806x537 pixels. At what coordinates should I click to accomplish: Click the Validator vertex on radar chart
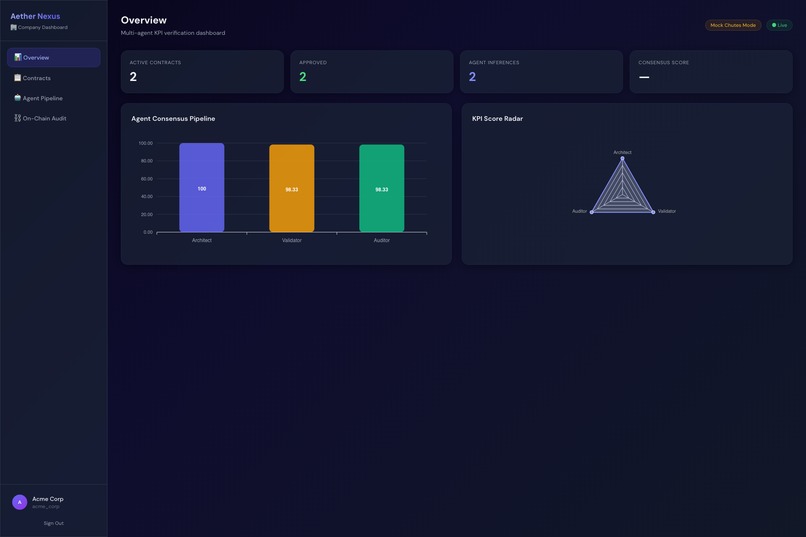click(653, 212)
